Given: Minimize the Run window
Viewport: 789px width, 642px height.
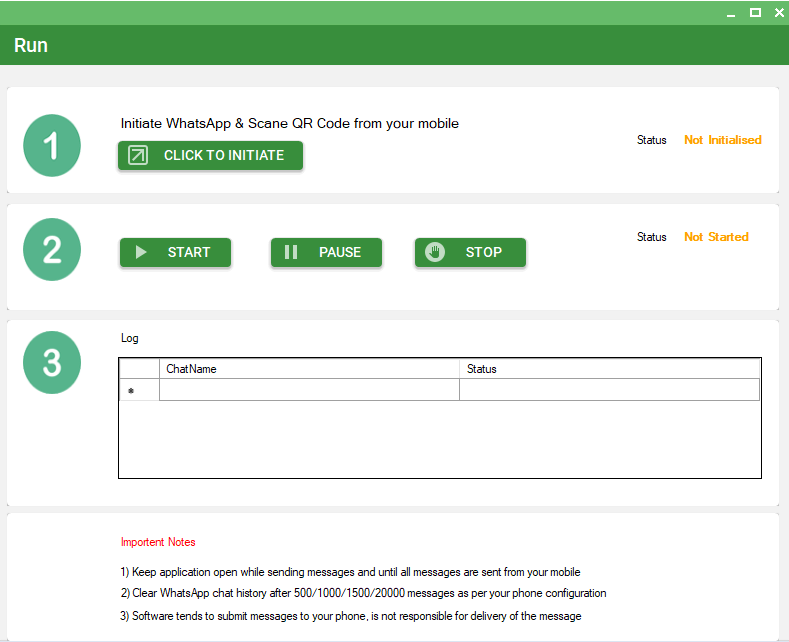Looking at the screenshot, I should (x=732, y=13).
